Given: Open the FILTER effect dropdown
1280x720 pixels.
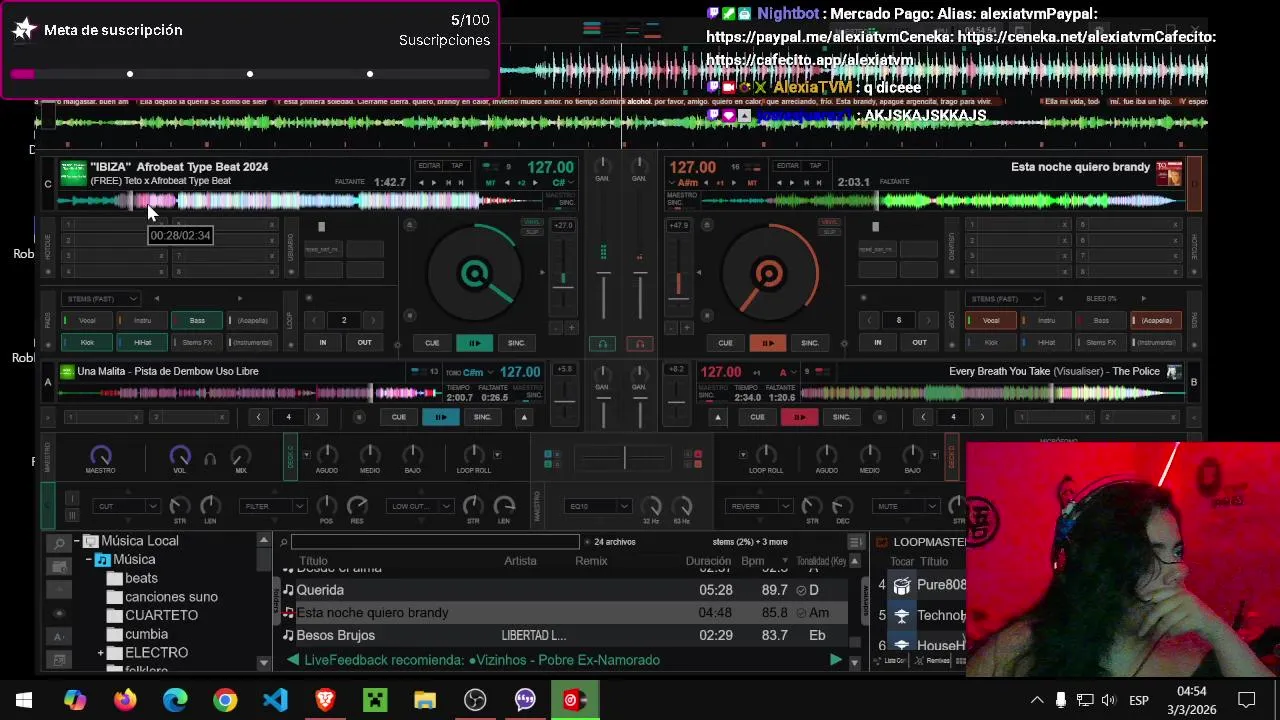Looking at the screenshot, I should (x=272, y=507).
